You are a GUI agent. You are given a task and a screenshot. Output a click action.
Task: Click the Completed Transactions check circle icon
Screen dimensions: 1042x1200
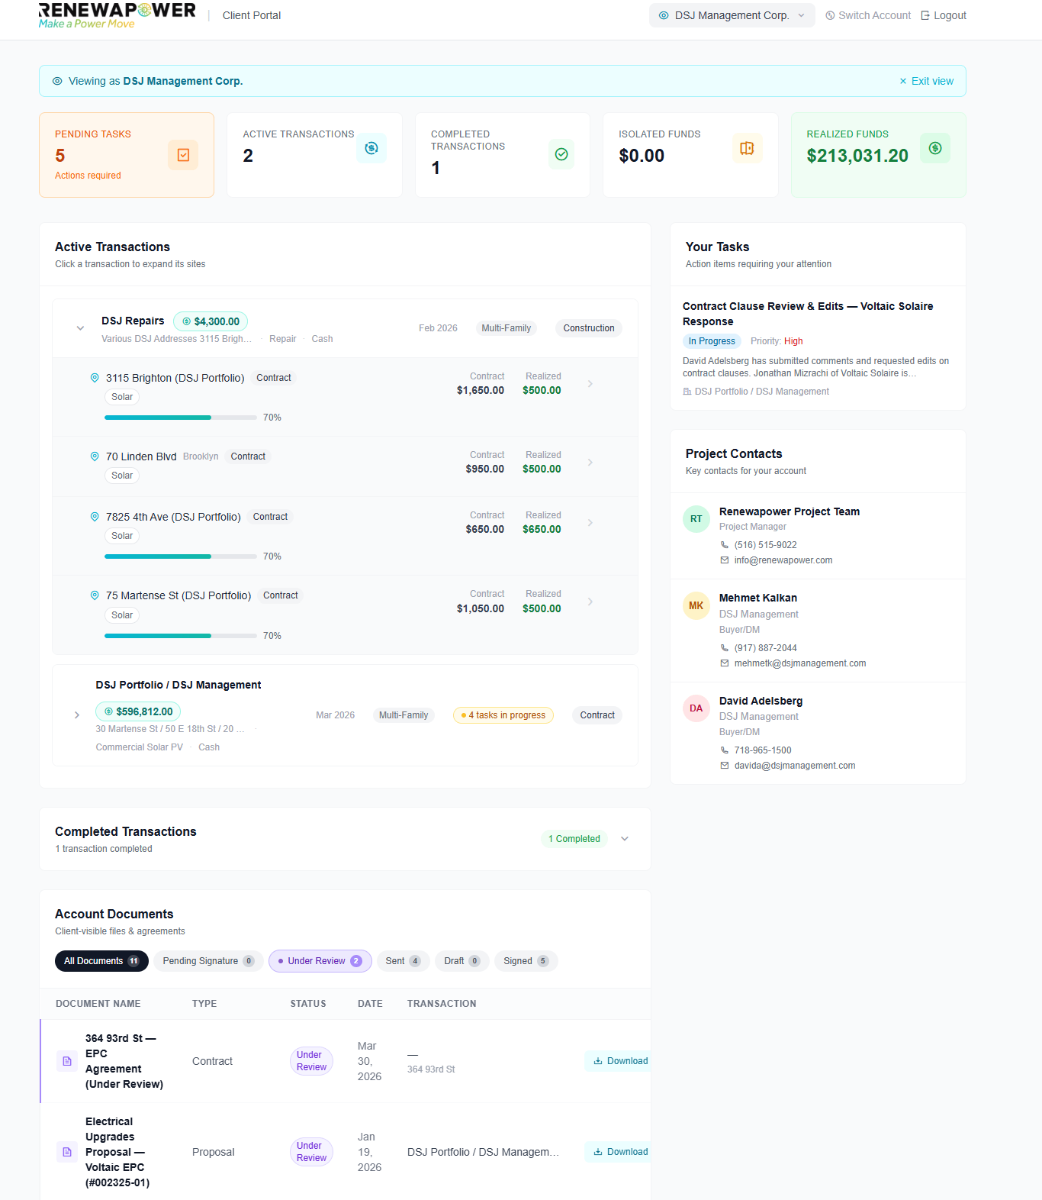pos(561,154)
